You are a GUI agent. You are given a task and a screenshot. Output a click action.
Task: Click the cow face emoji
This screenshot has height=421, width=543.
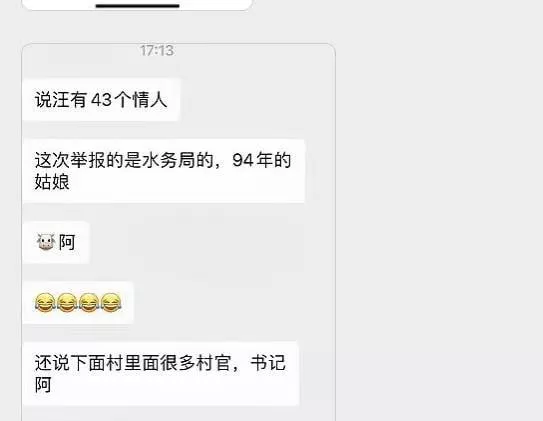tap(46, 242)
